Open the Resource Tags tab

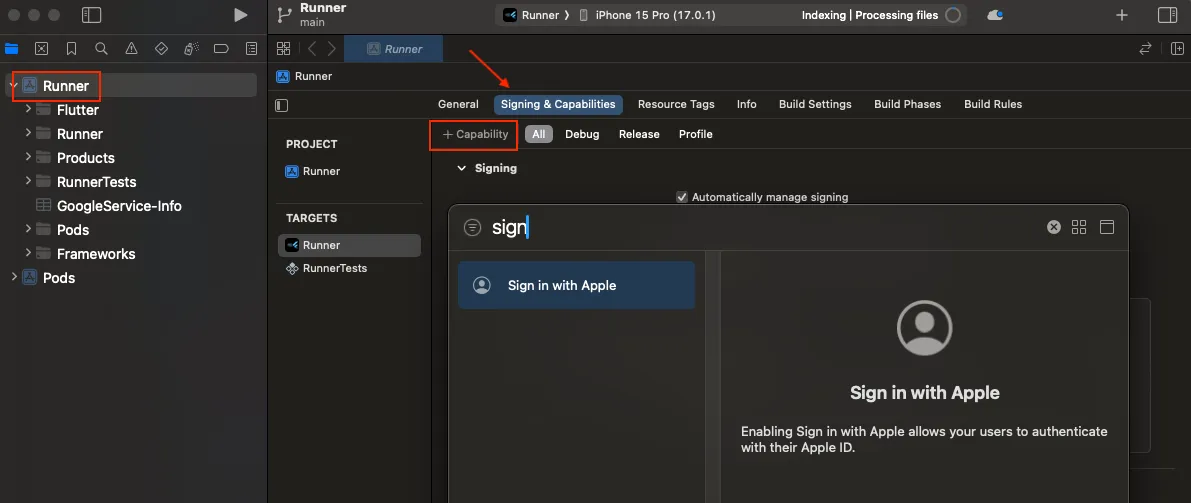676,104
